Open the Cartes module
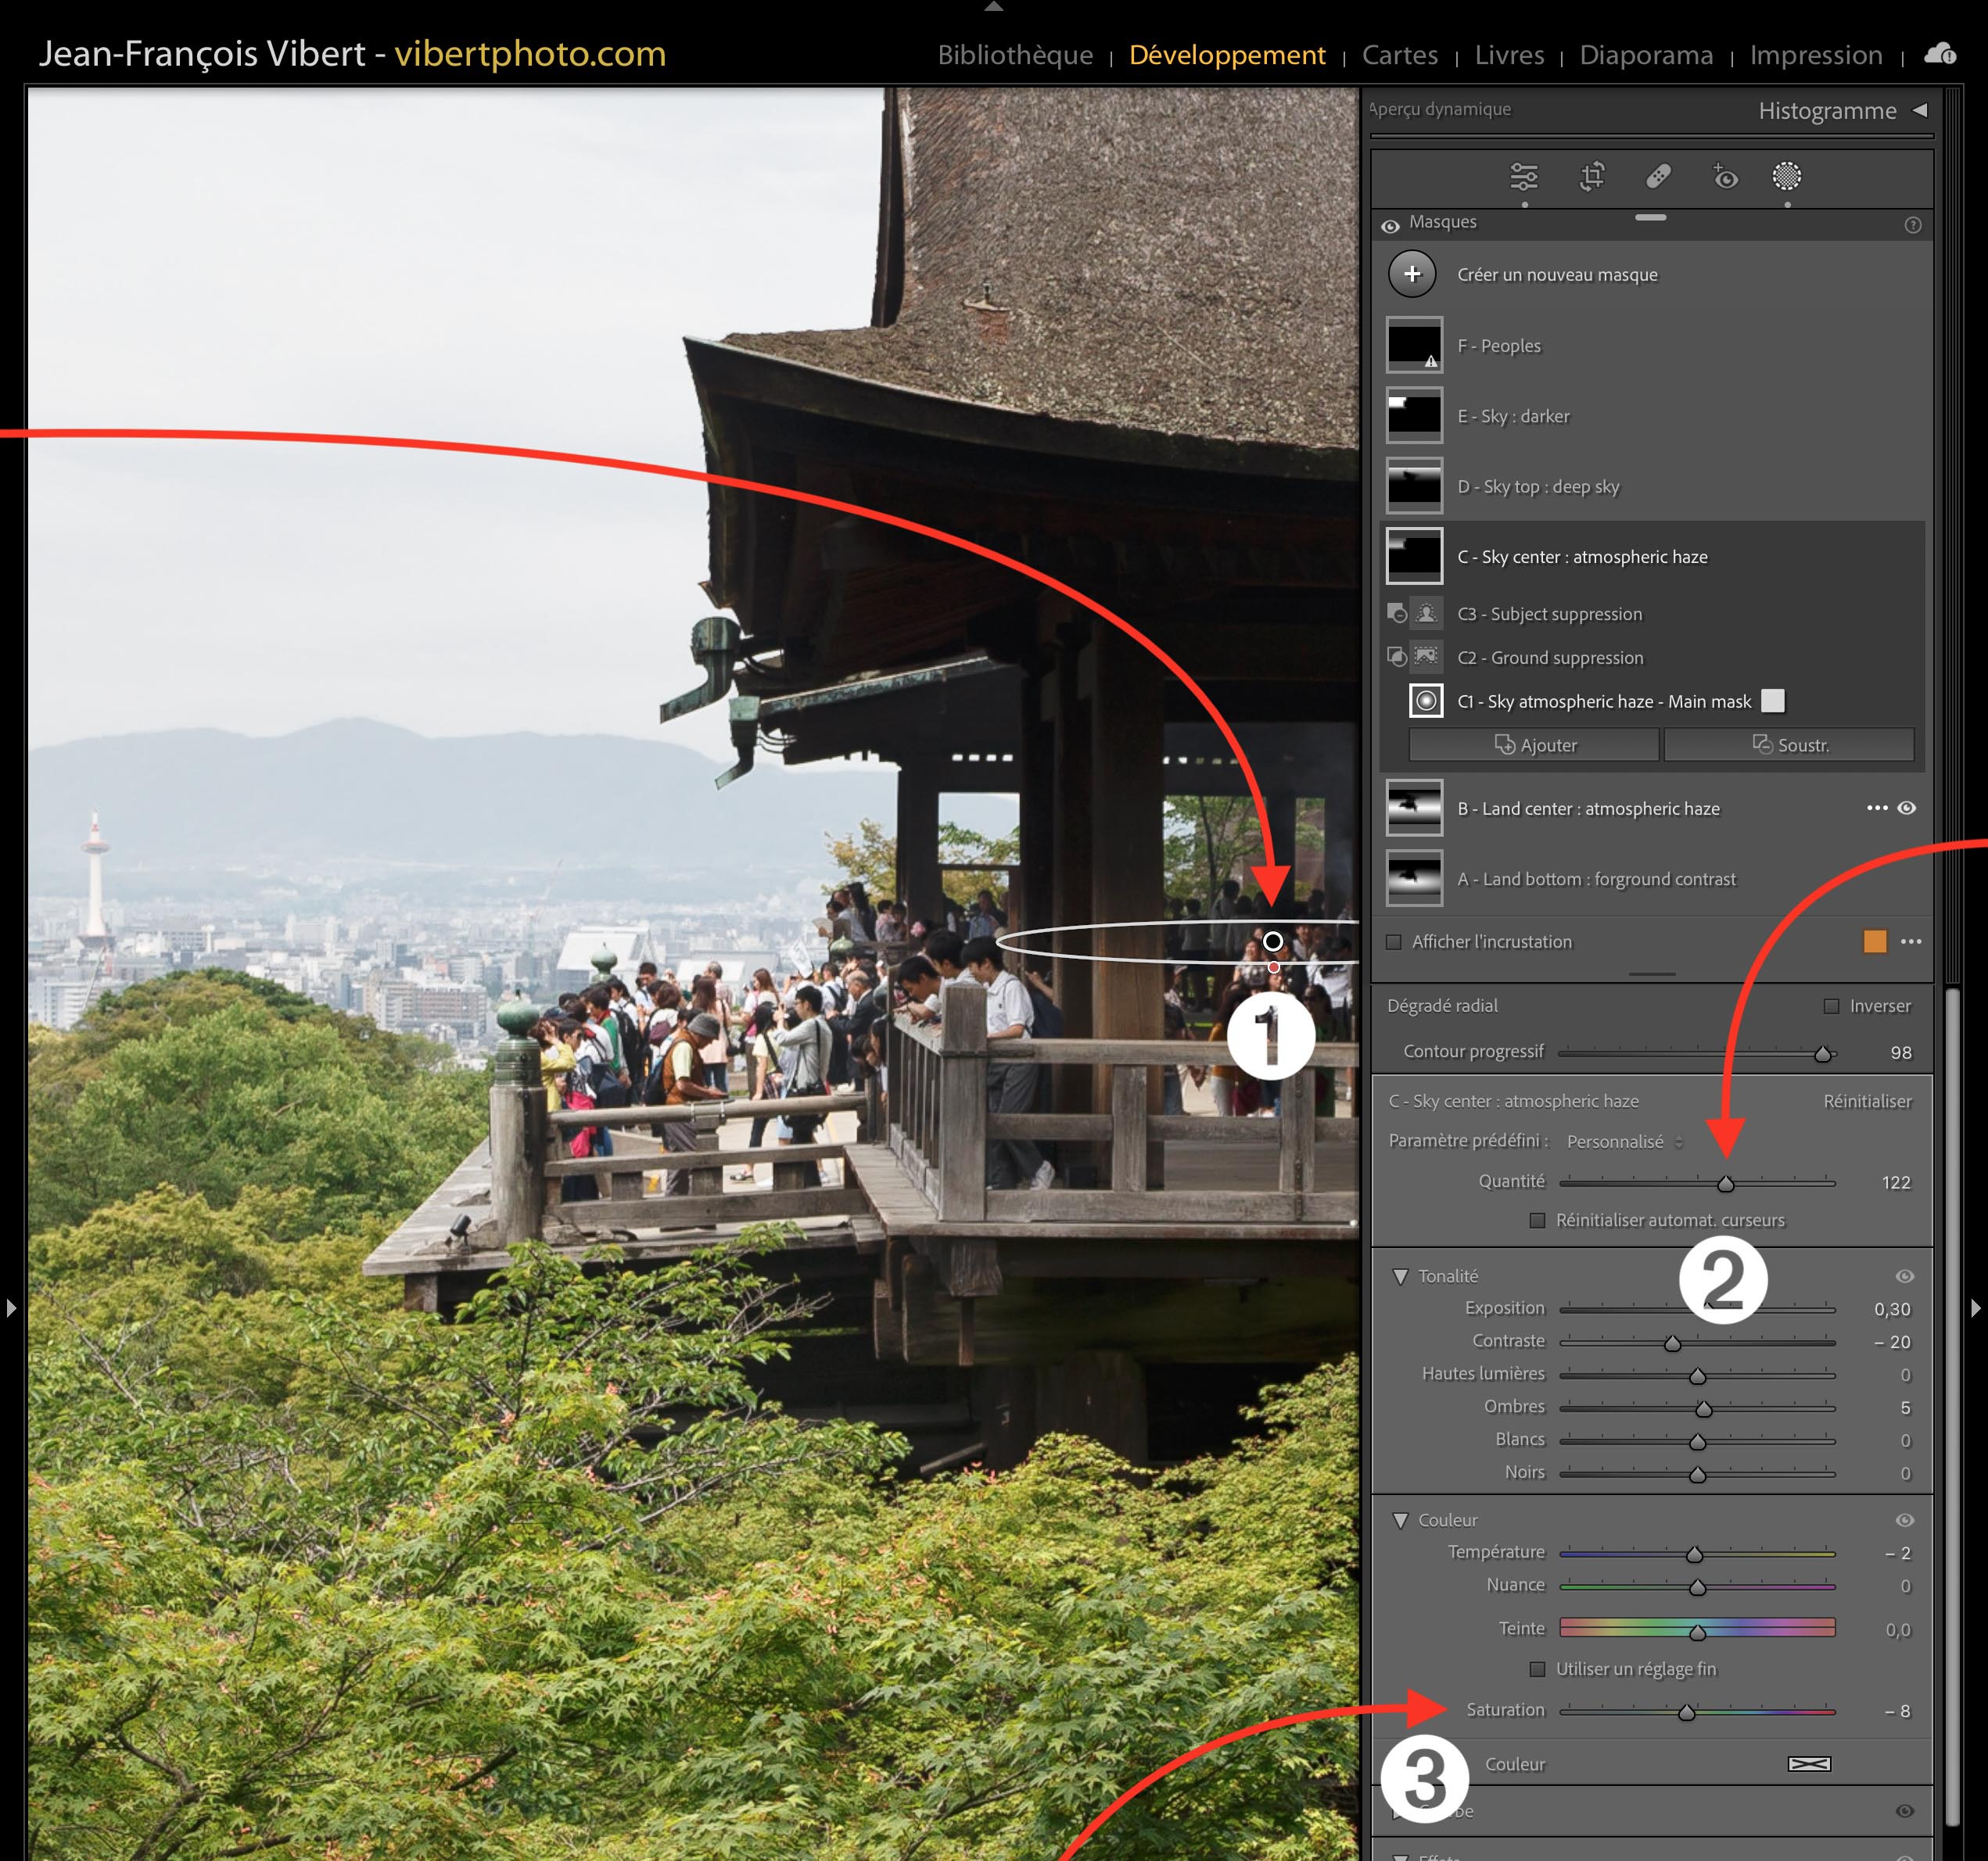Viewport: 1988px width, 1861px height. [x=1399, y=55]
